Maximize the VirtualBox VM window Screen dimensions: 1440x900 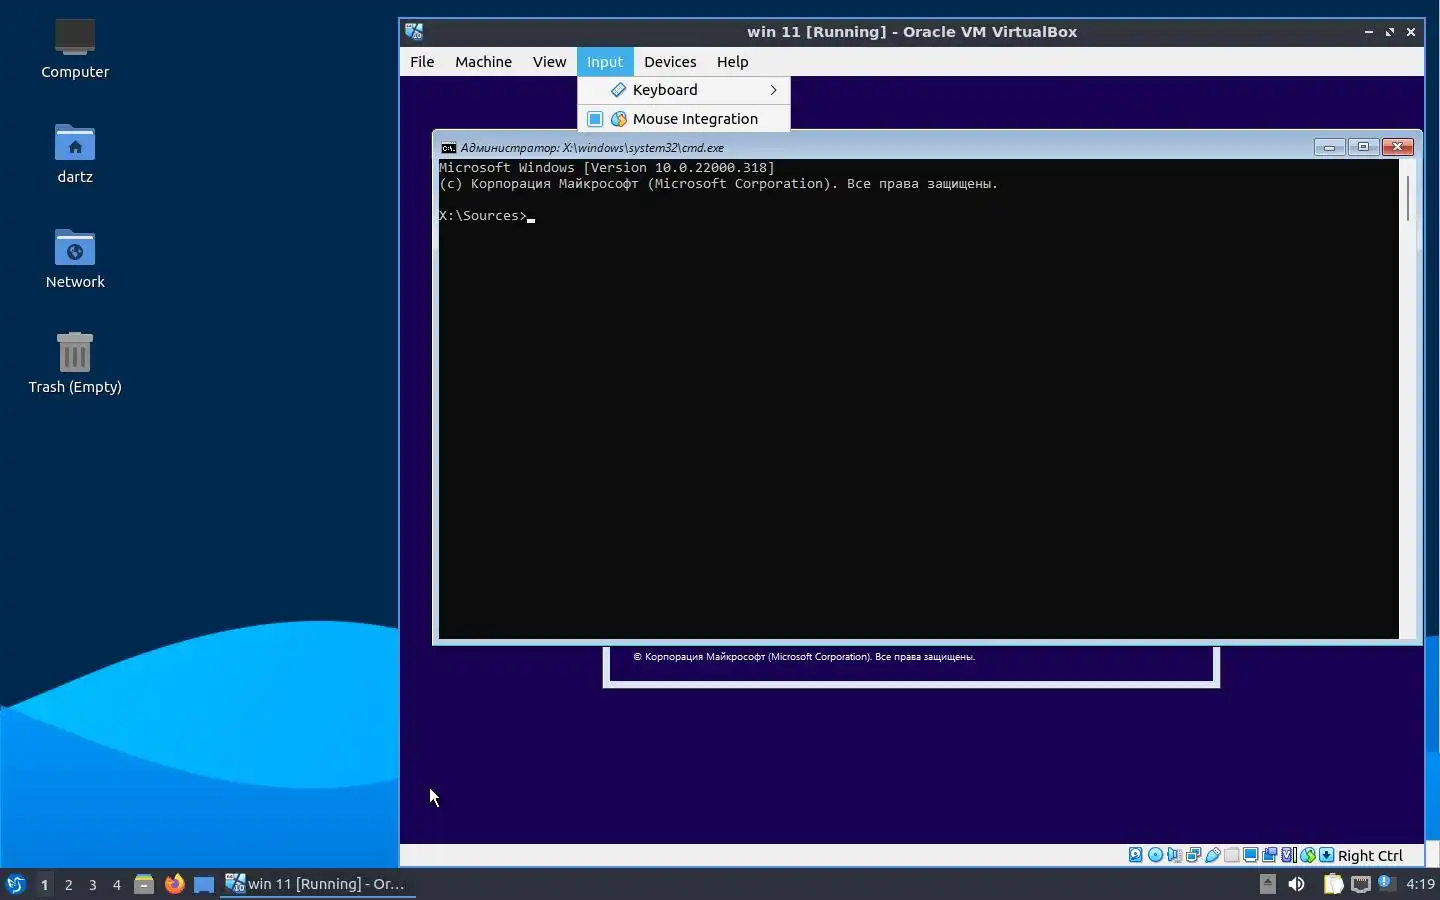click(x=1390, y=32)
